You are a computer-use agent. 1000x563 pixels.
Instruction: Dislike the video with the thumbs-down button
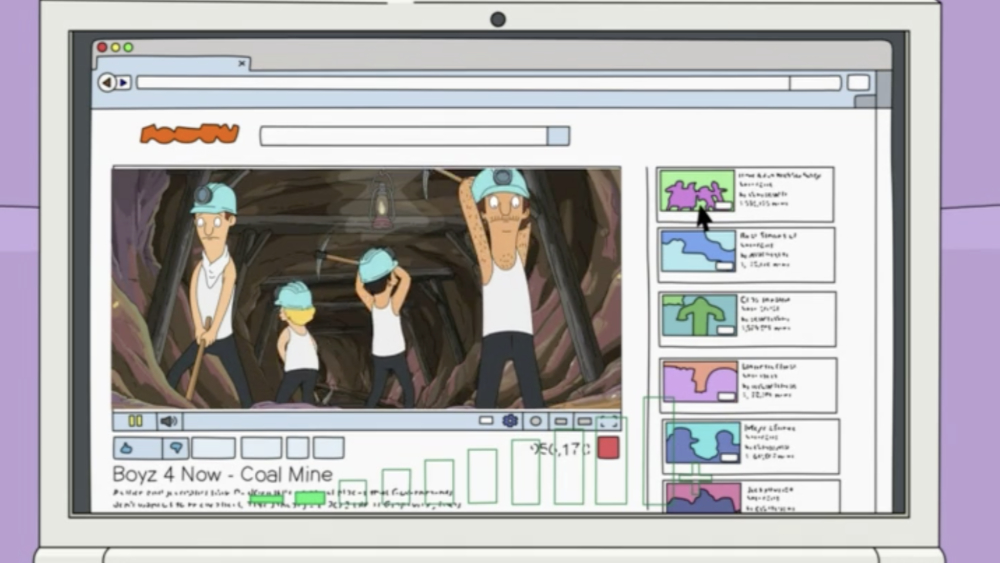(175, 448)
